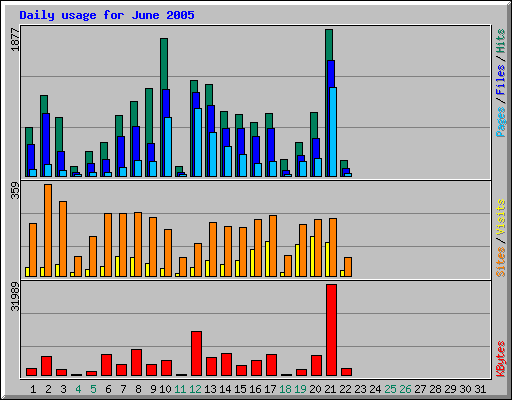512x400 pixels.
Task: Click day 6 on the x-axis
Action: [108, 389]
